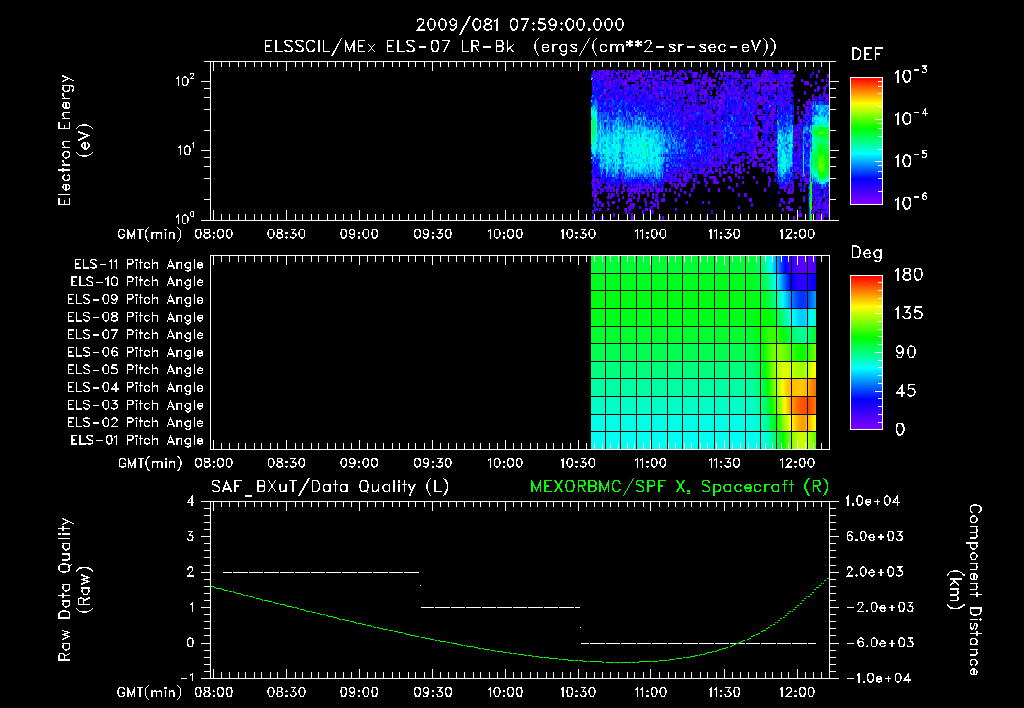Select ELS-07 Pitch Angle row label
This screenshot has width=1024, height=708.
135,335
